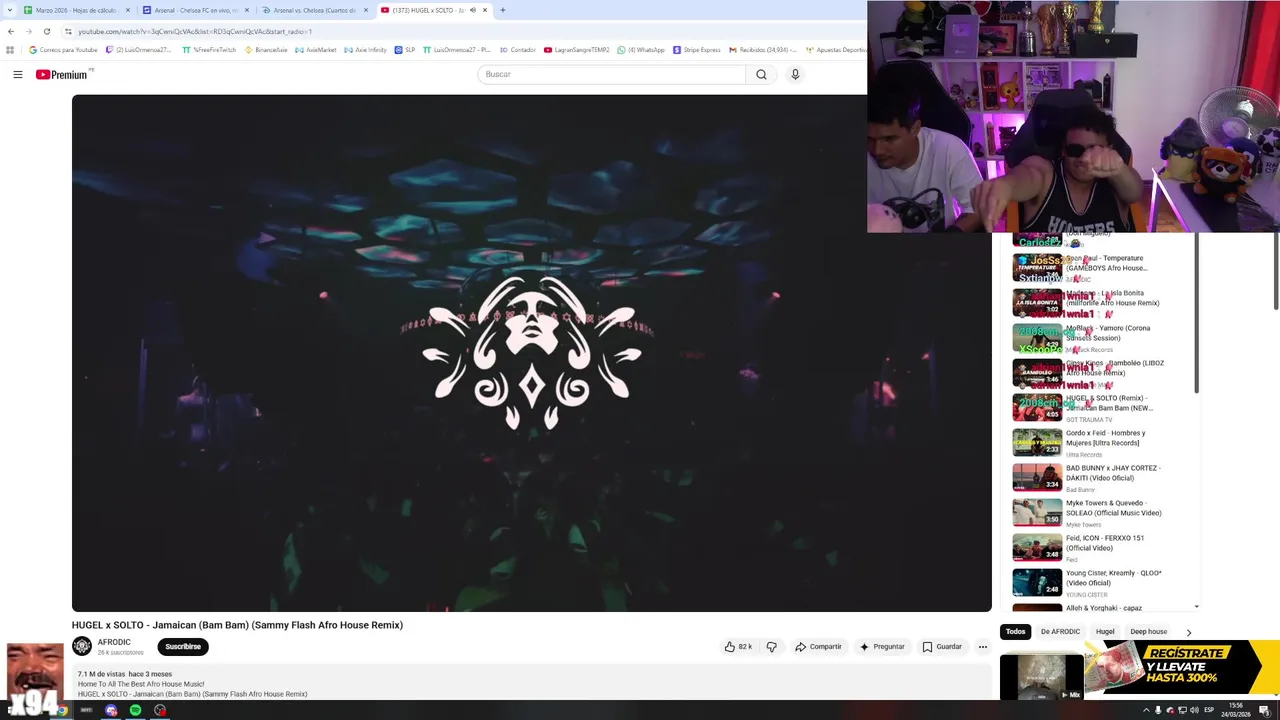
Task: Close the HUGEL x SOLTO tab
Action: (x=485, y=10)
